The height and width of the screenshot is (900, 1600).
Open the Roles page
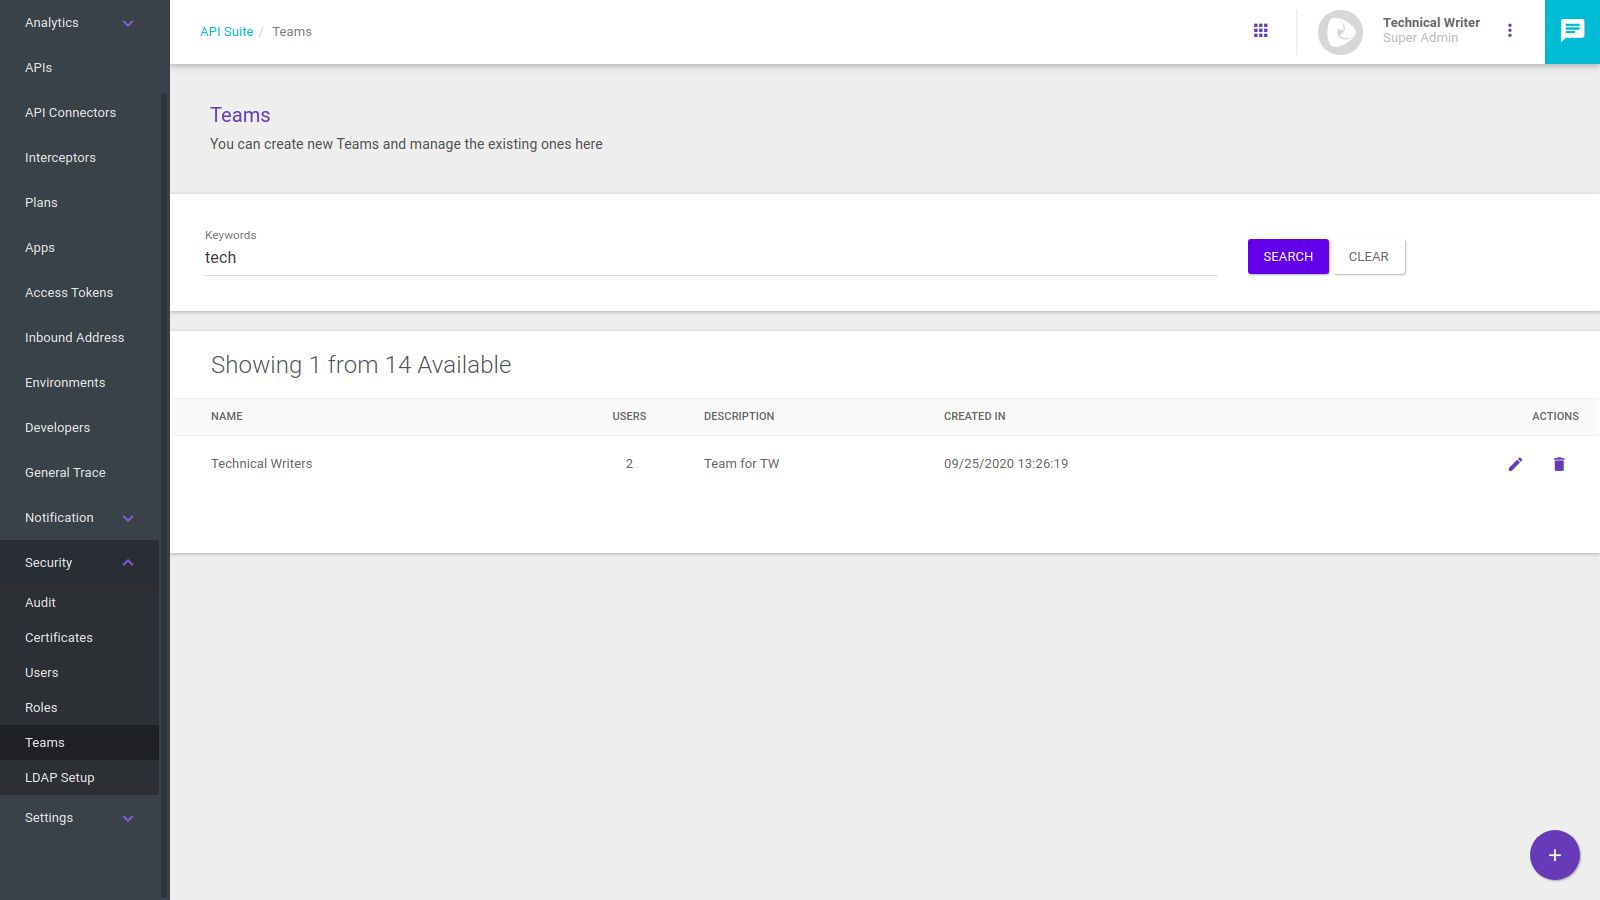coord(41,708)
